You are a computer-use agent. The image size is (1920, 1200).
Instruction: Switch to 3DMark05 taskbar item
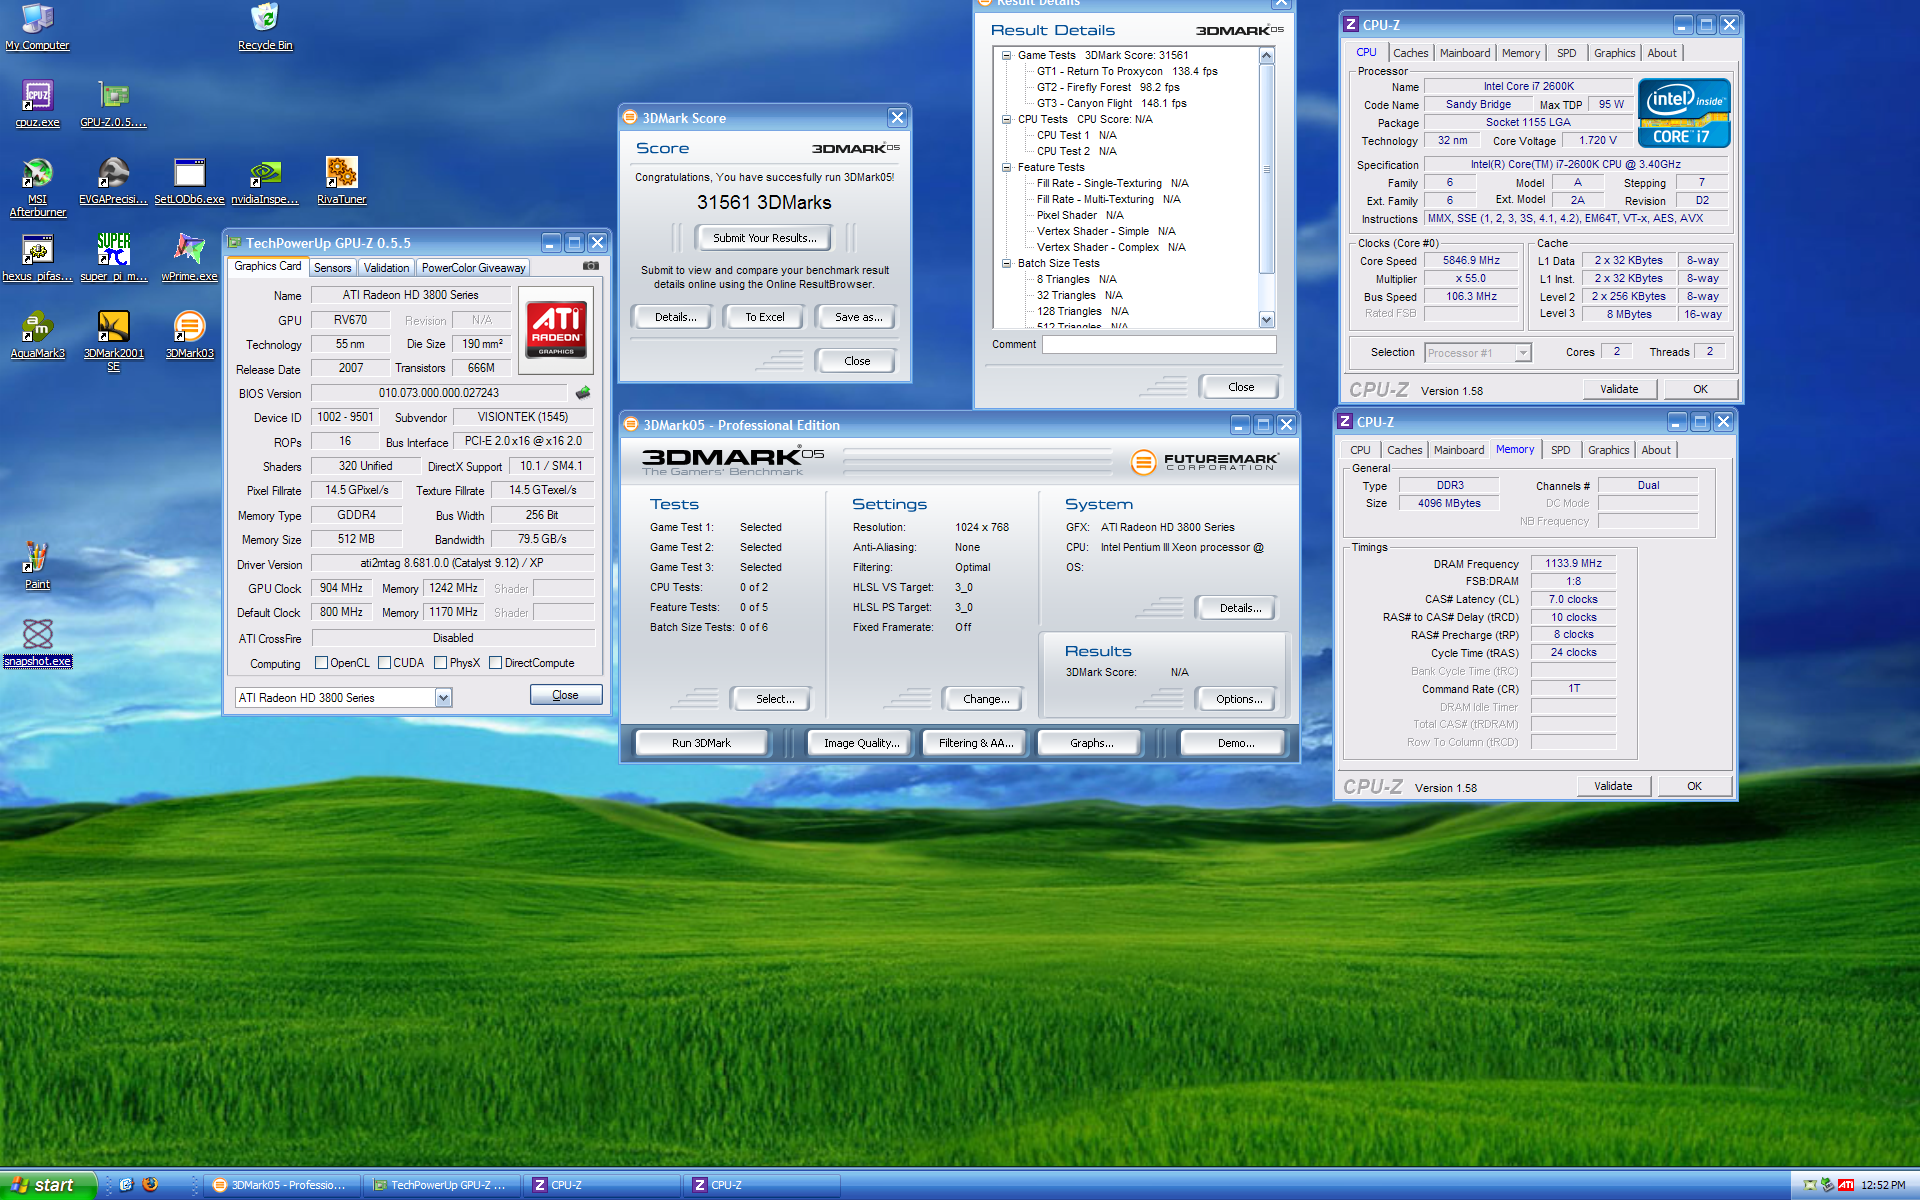point(280,1185)
